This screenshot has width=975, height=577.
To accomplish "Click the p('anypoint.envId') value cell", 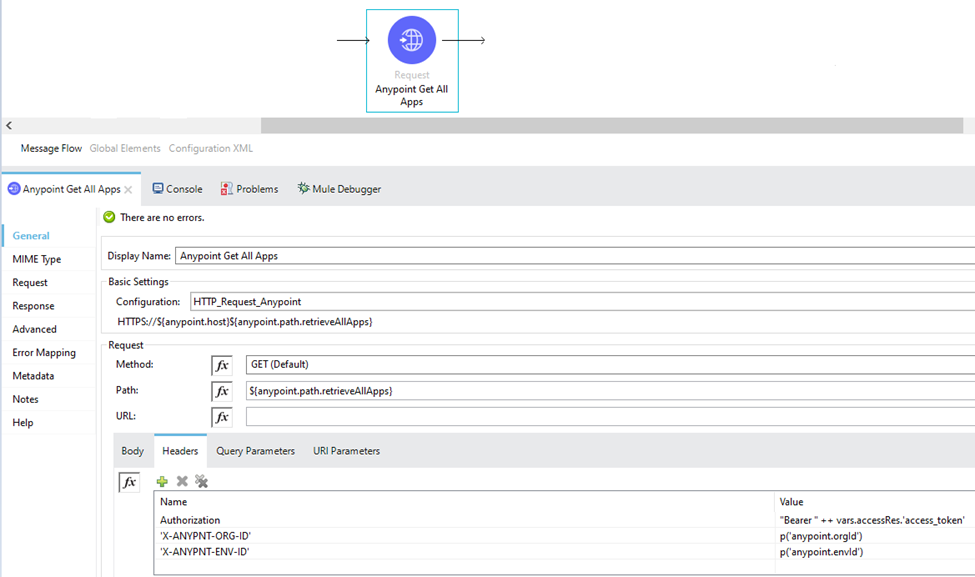I will [x=875, y=552].
